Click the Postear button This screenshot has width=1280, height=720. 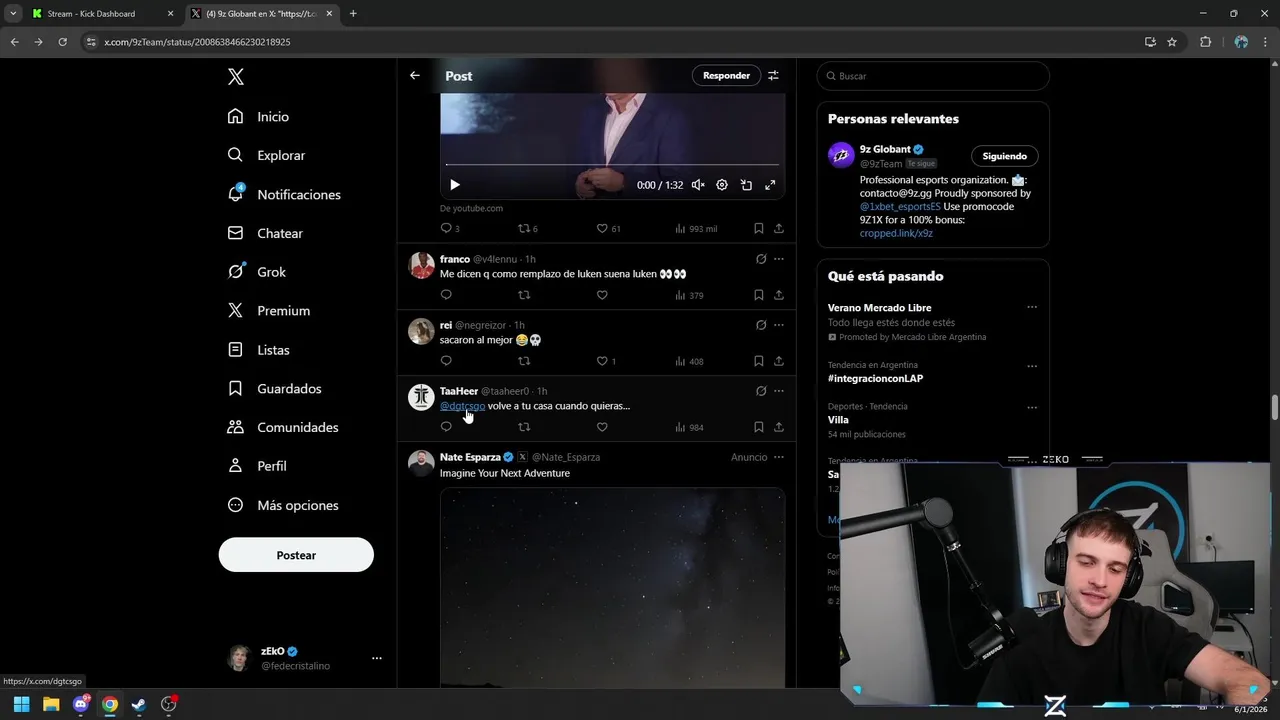pyautogui.click(x=296, y=555)
